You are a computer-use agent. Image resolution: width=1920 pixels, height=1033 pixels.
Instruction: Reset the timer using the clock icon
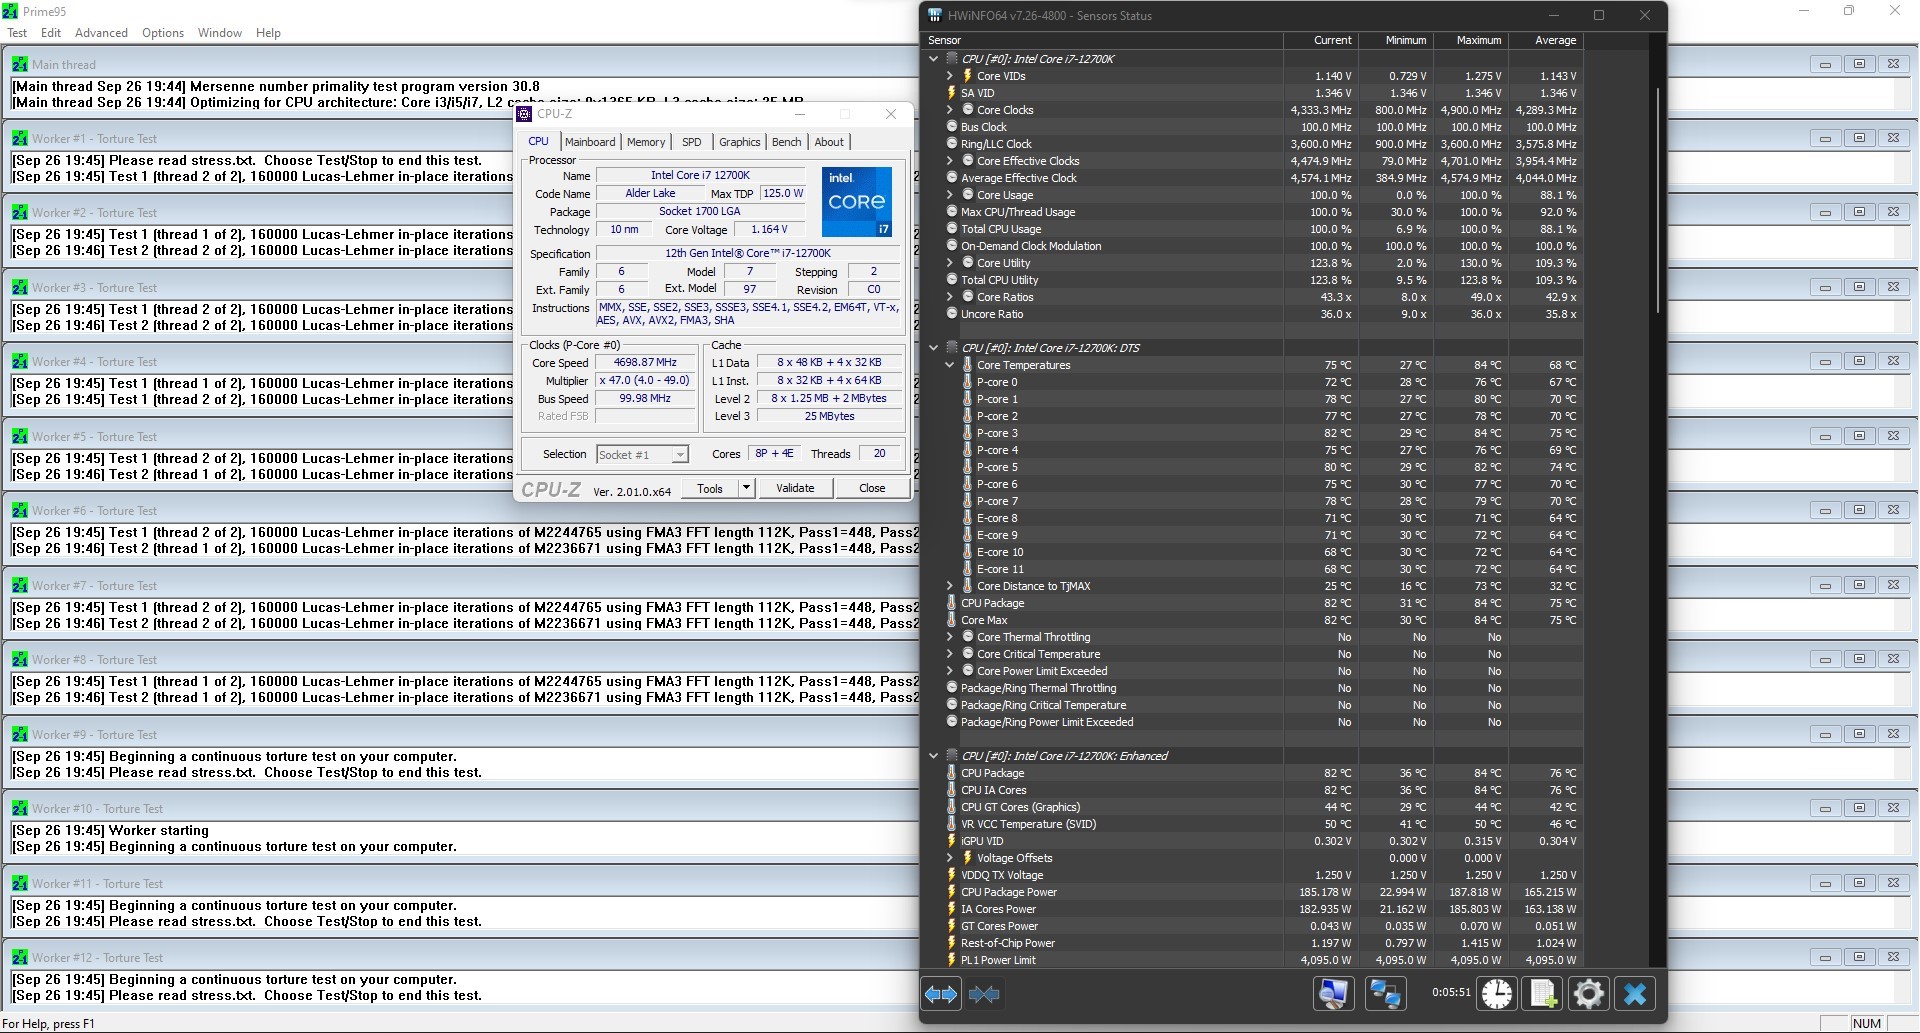[1497, 994]
